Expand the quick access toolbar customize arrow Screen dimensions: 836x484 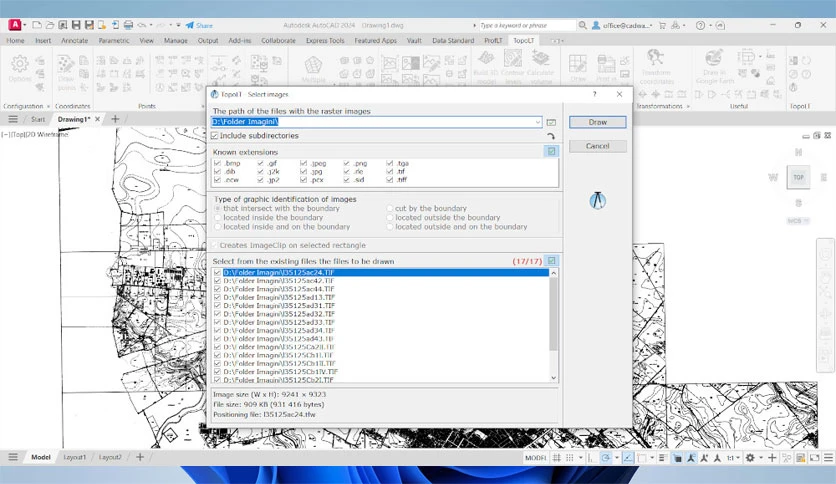pyautogui.click(x=178, y=25)
